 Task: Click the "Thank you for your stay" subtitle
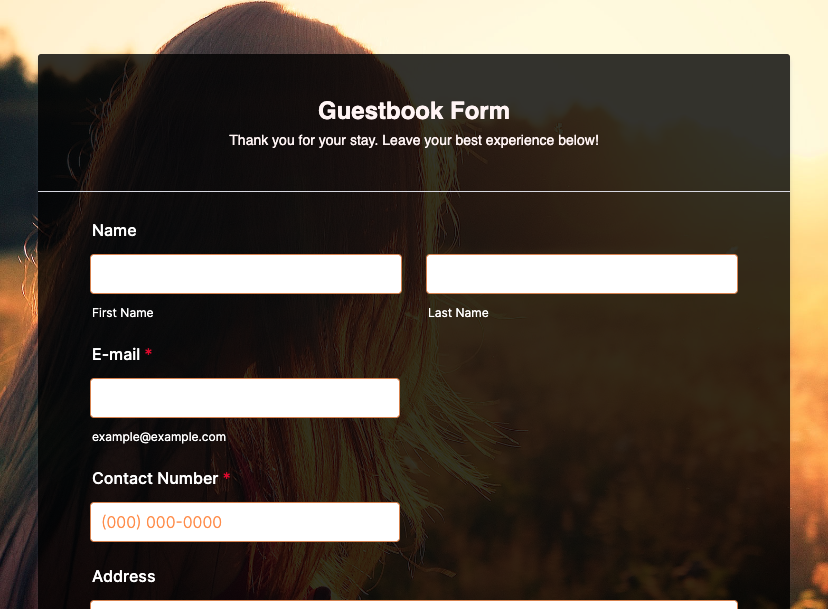tap(414, 141)
